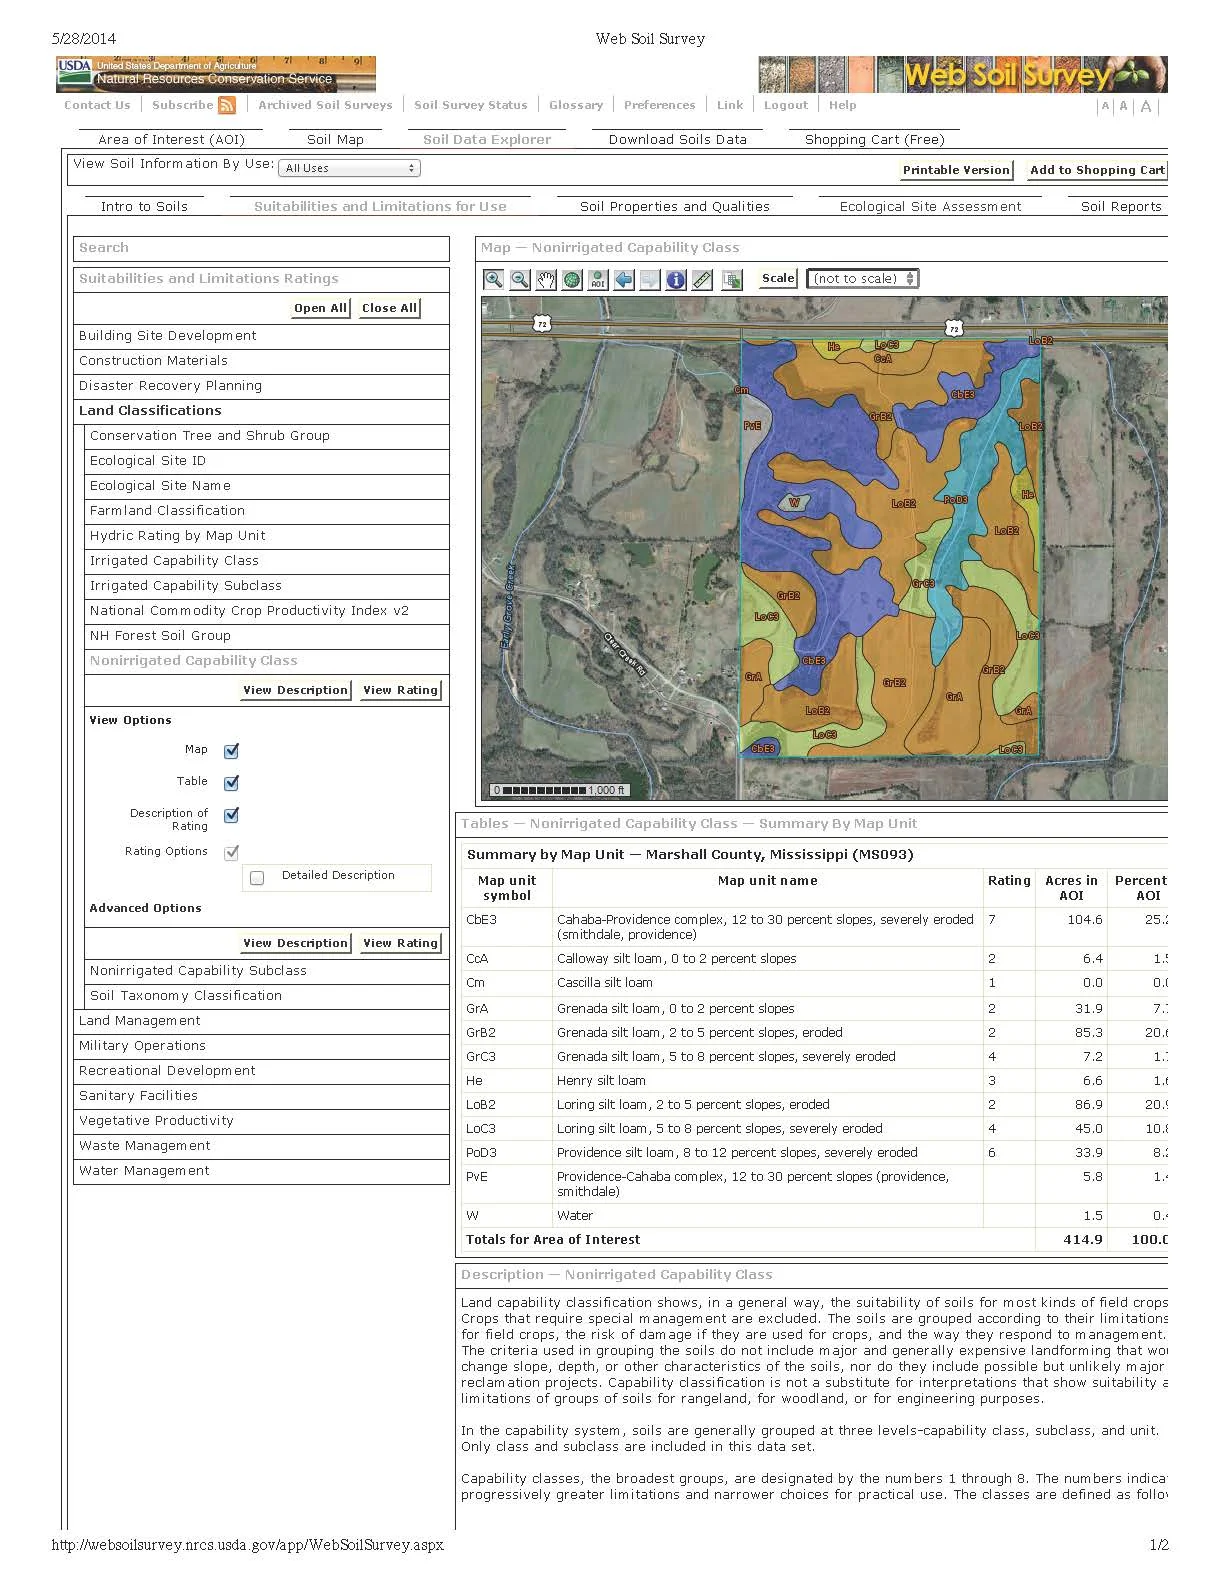This screenshot has height=1584, width=1222.
Task: Click the CbE3 row in summary table
Action: pos(814,927)
